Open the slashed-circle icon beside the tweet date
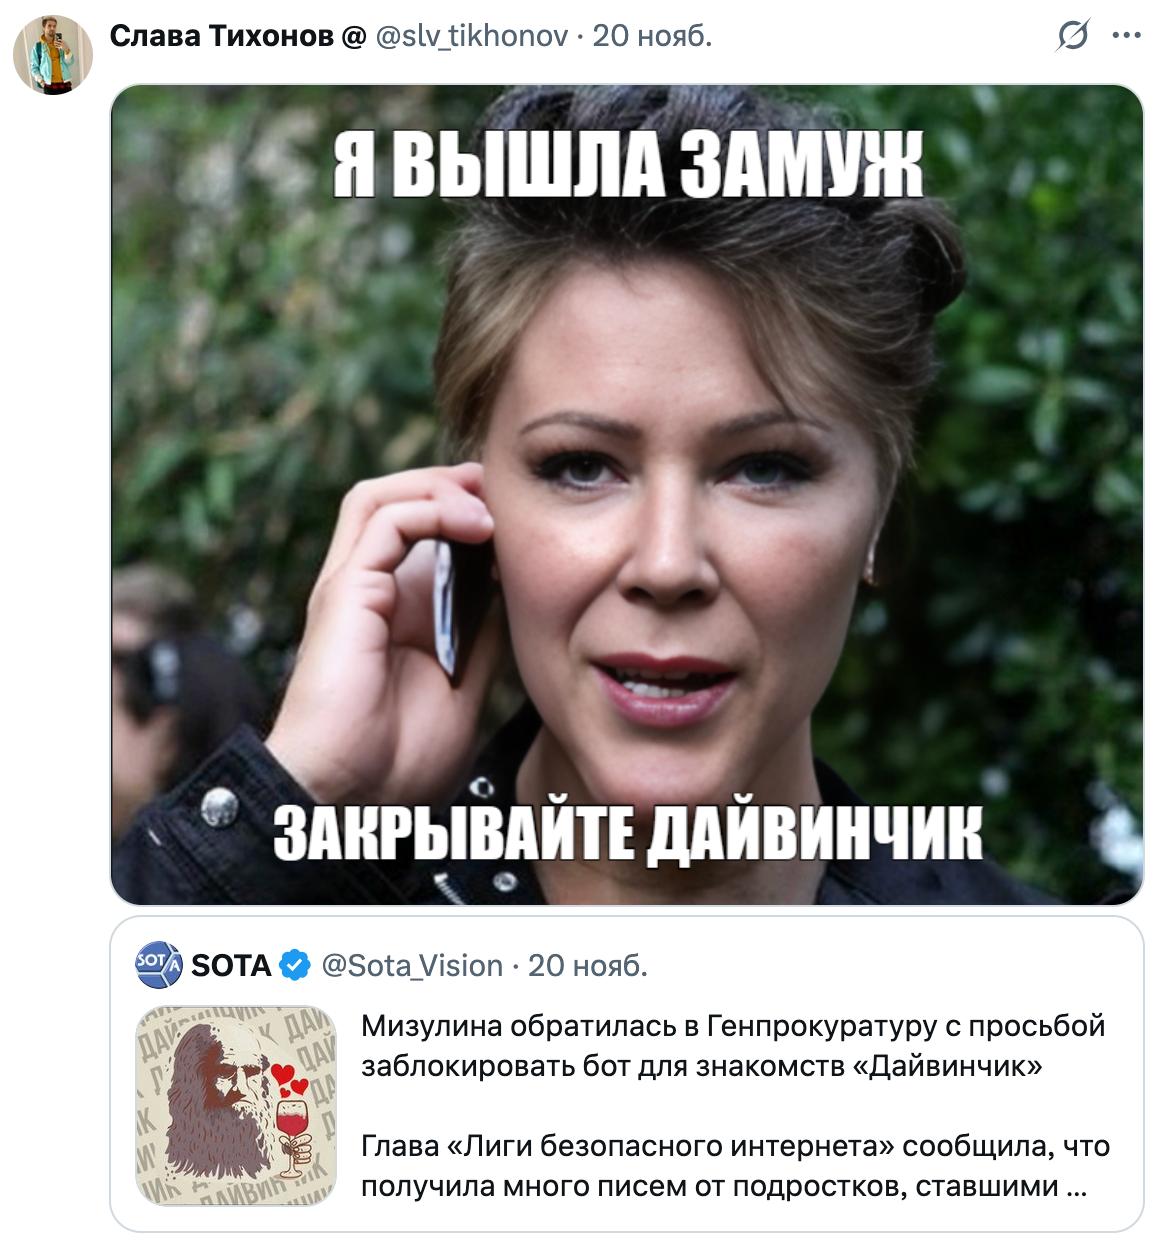 pyautogui.click(x=1073, y=36)
